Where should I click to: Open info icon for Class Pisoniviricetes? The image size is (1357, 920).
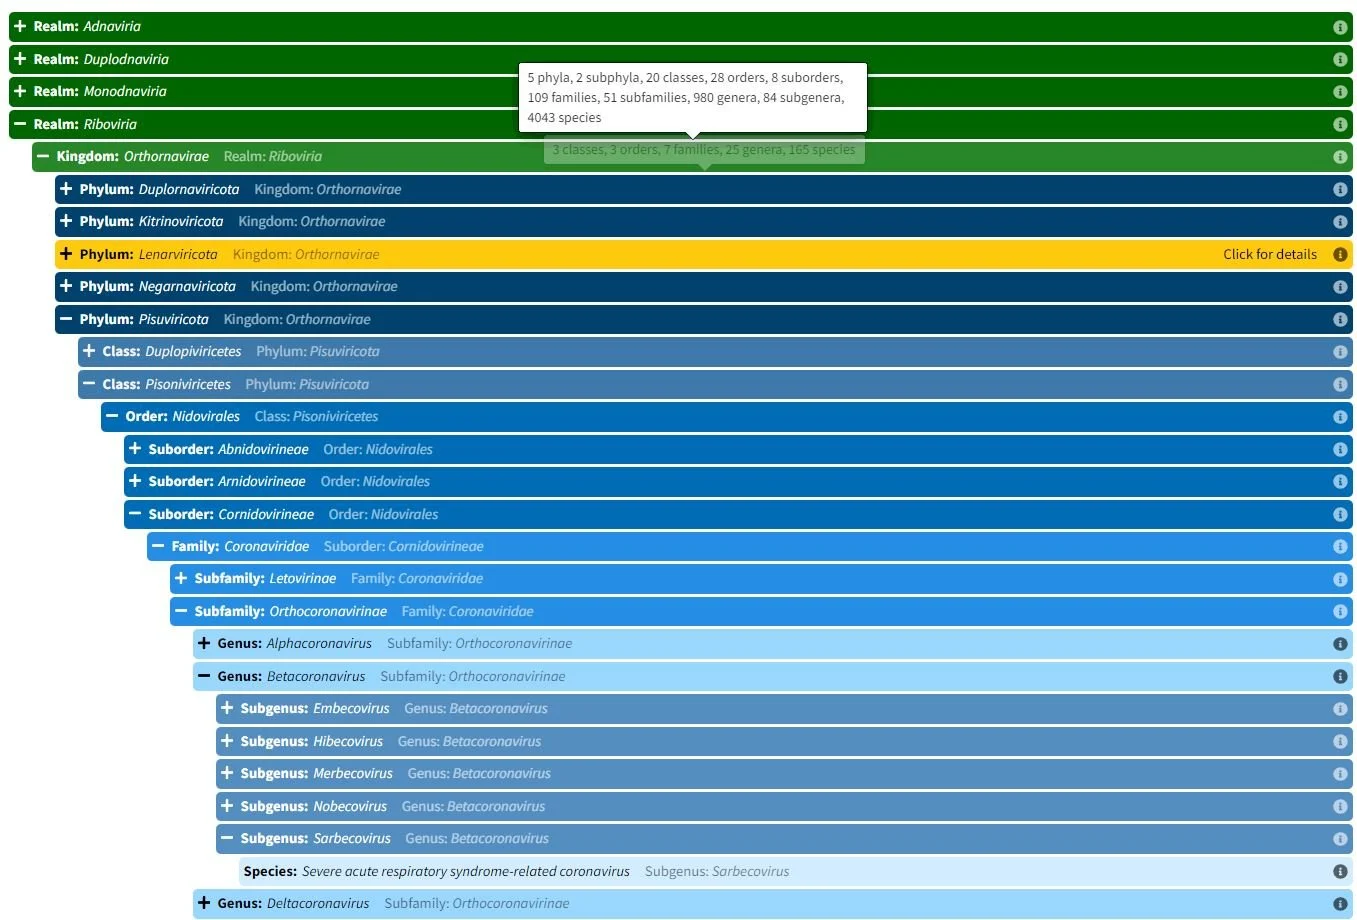[x=1340, y=384]
